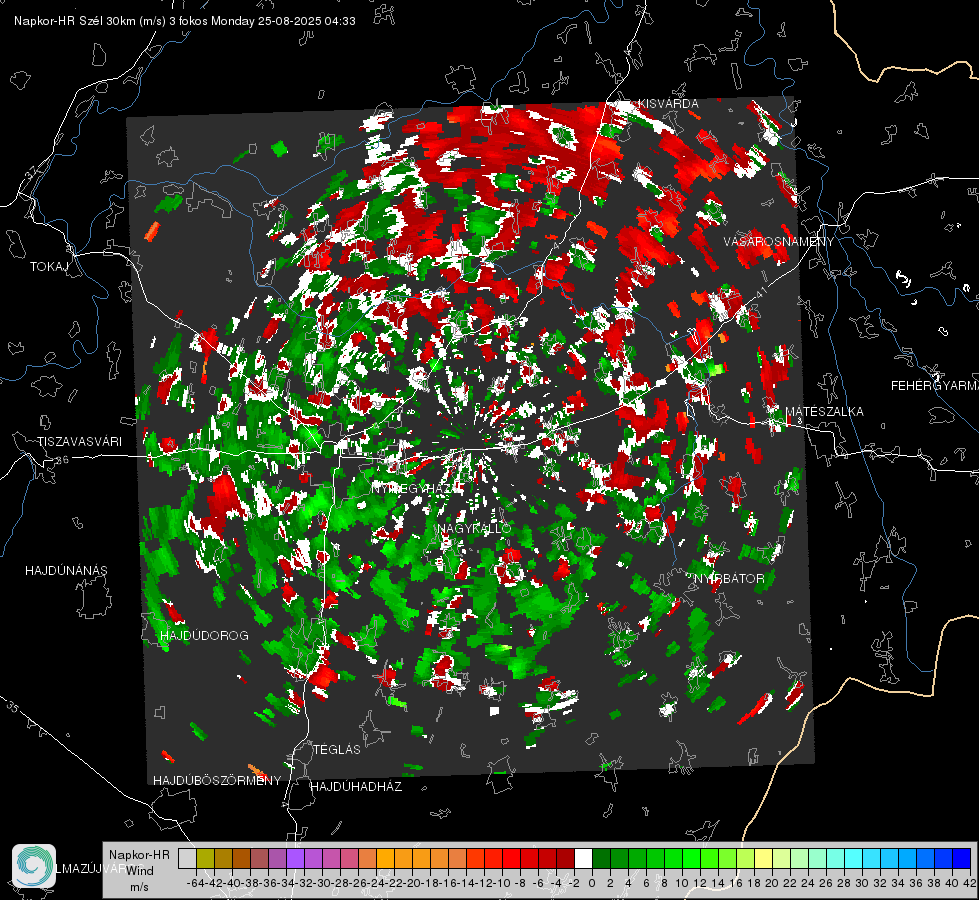Image resolution: width=979 pixels, height=900 pixels.
Task: Click the '20' legend scale value
Action: coord(772,883)
